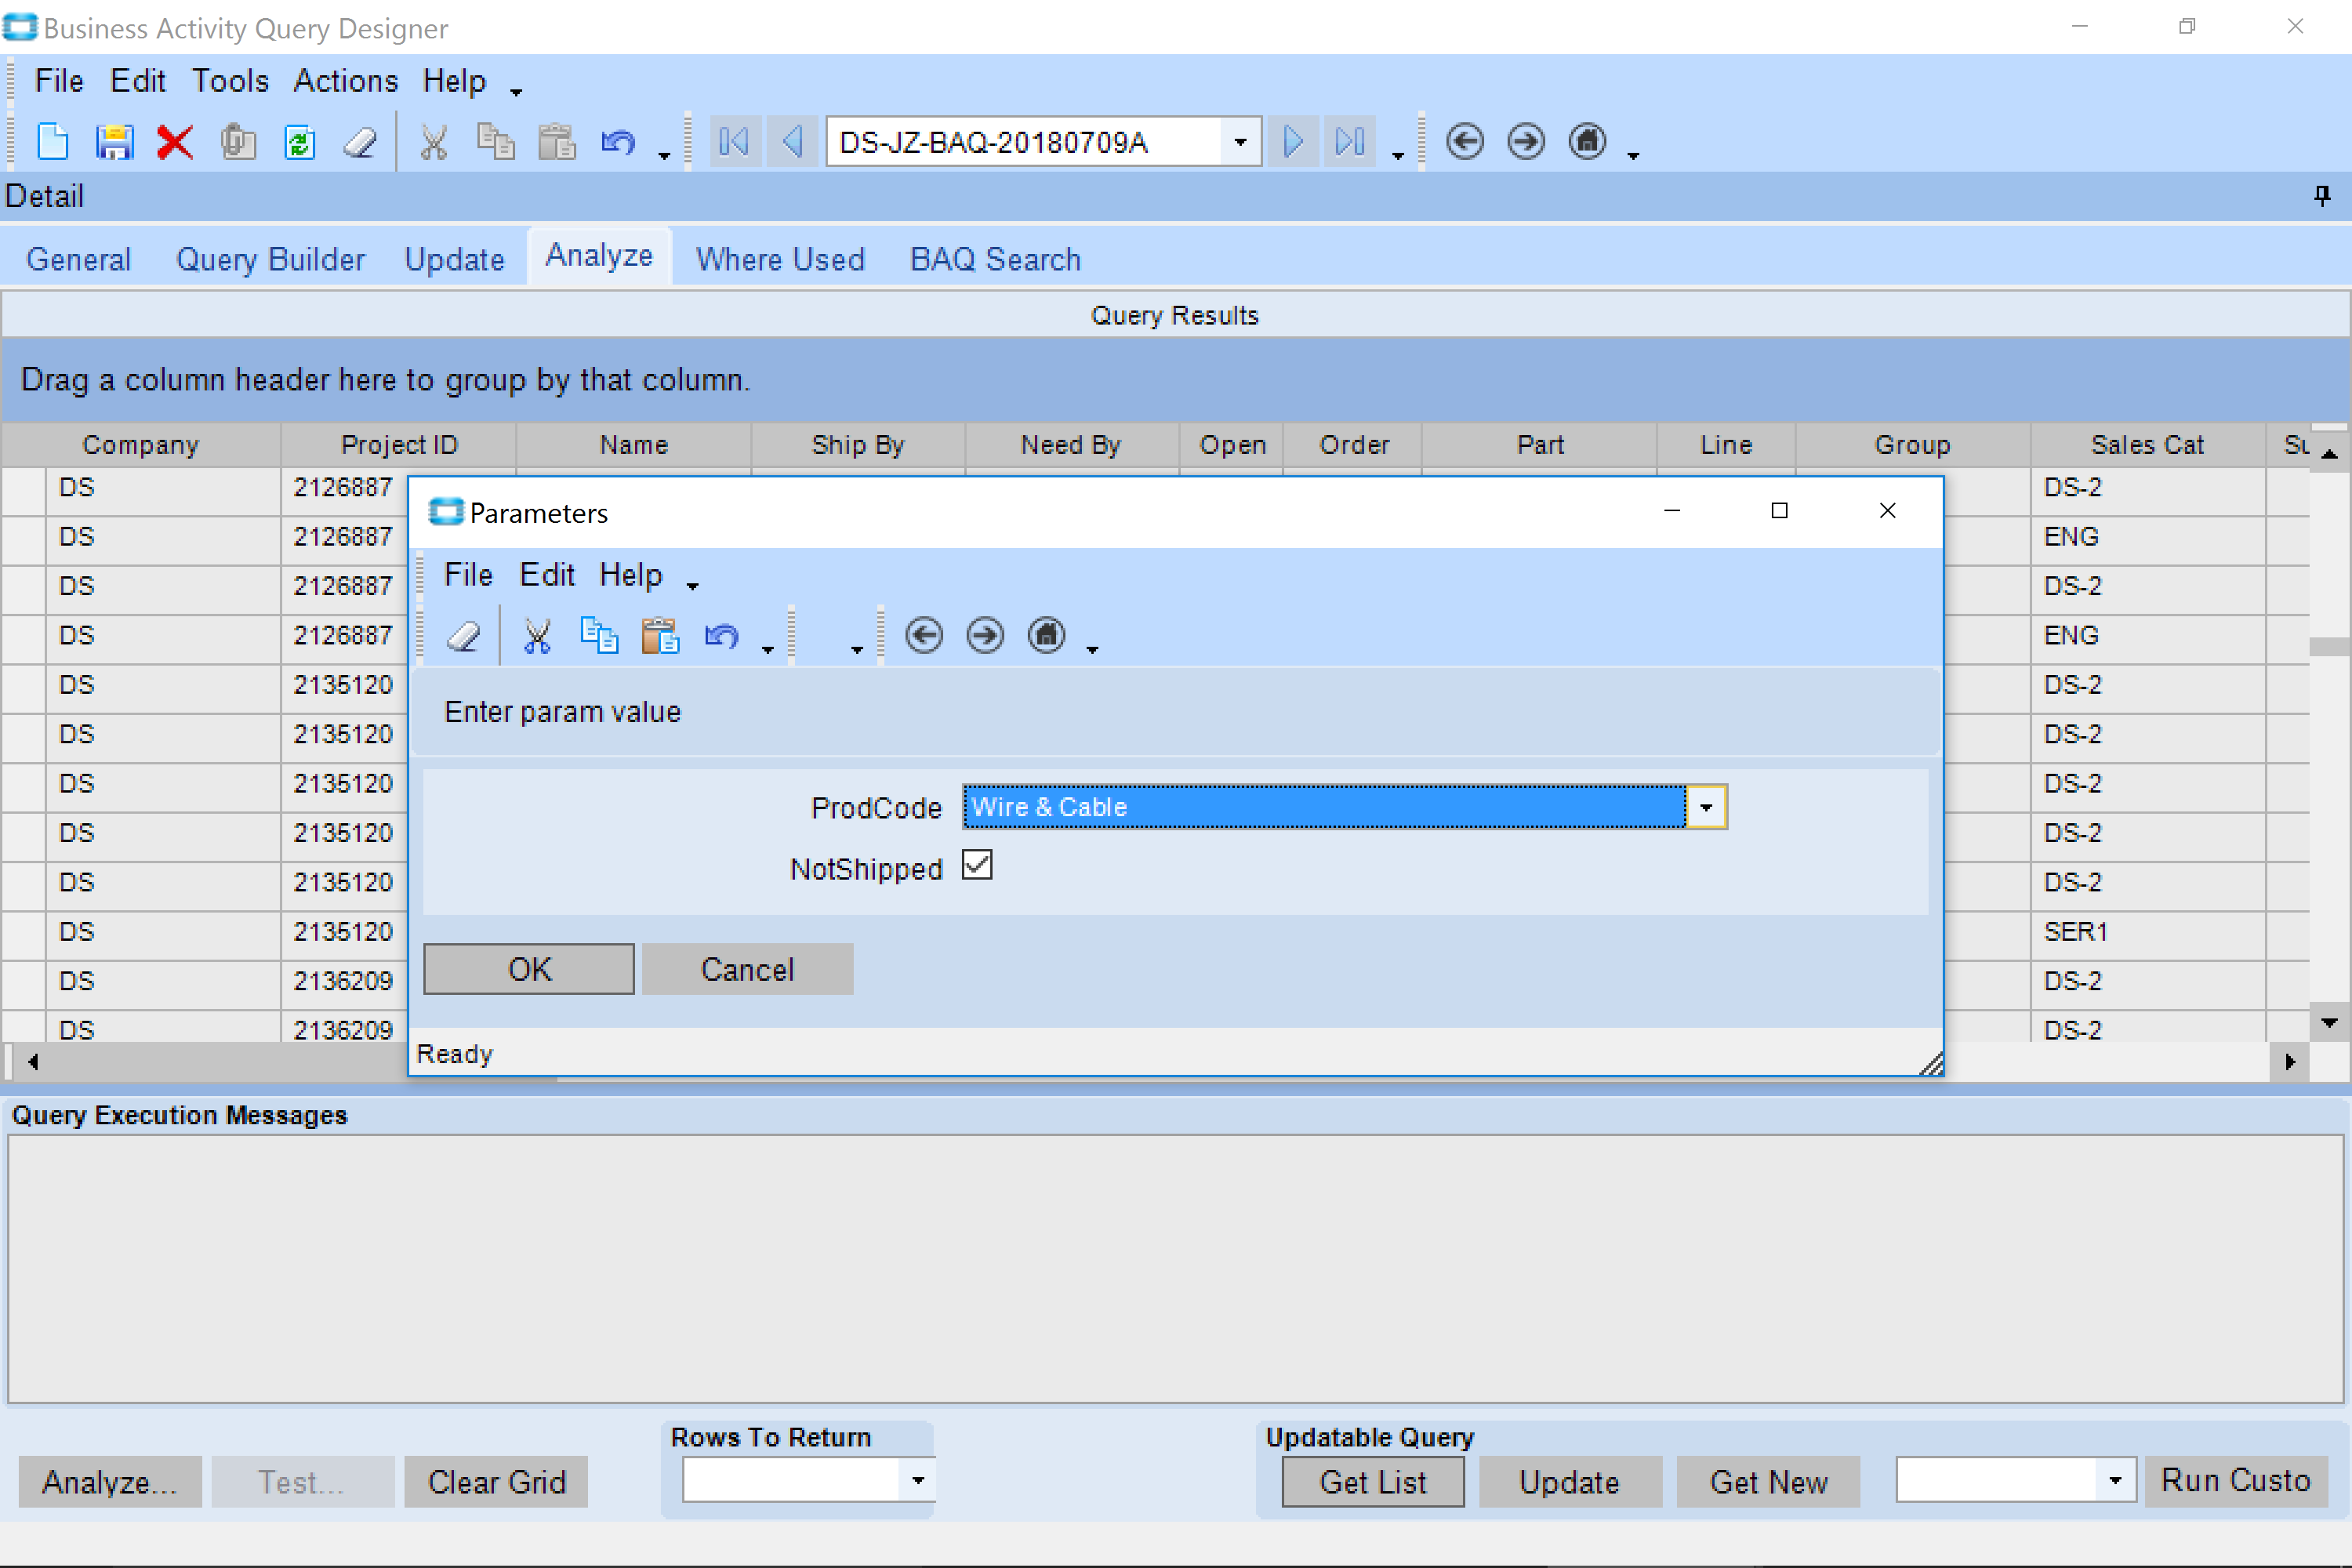The width and height of the screenshot is (2352, 1568).
Task: Open the BAQ ID dropdown DS-JZ-BAQ-20180709A
Action: [x=1240, y=142]
